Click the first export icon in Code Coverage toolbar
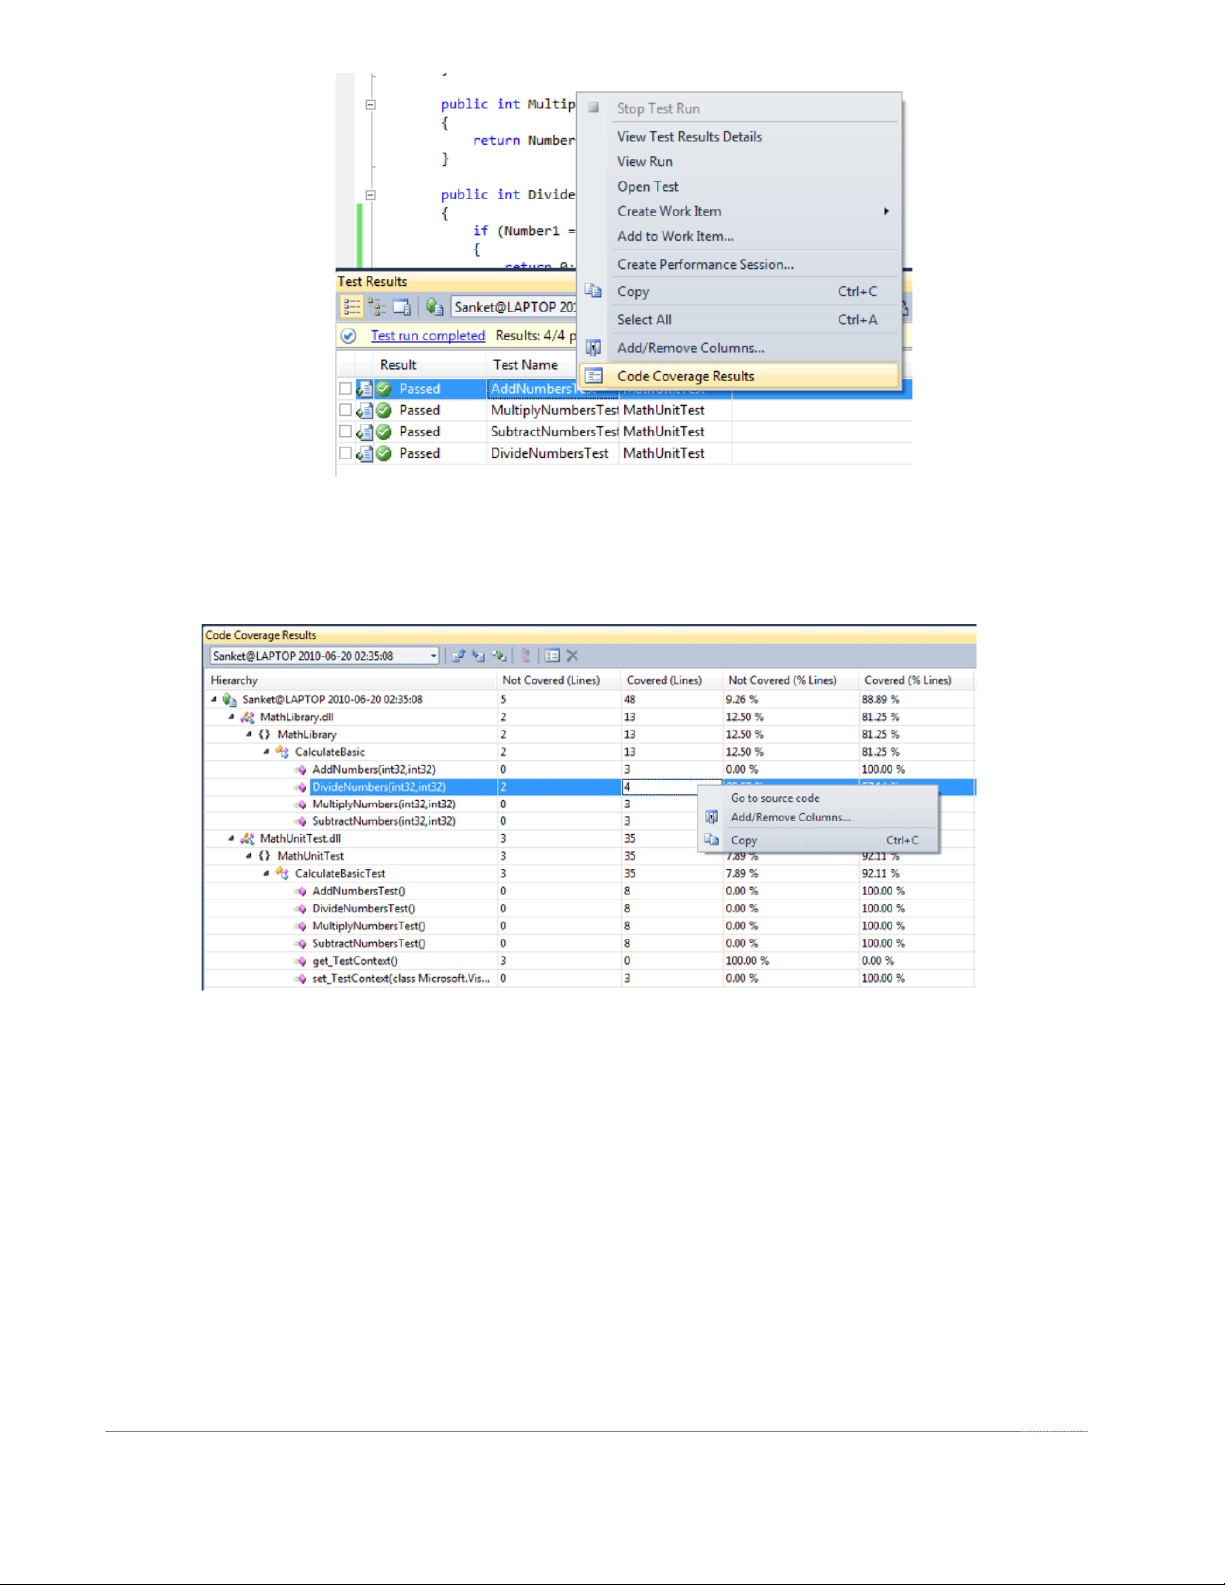The height and width of the screenshot is (1585, 1225). [x=458, y=656]
